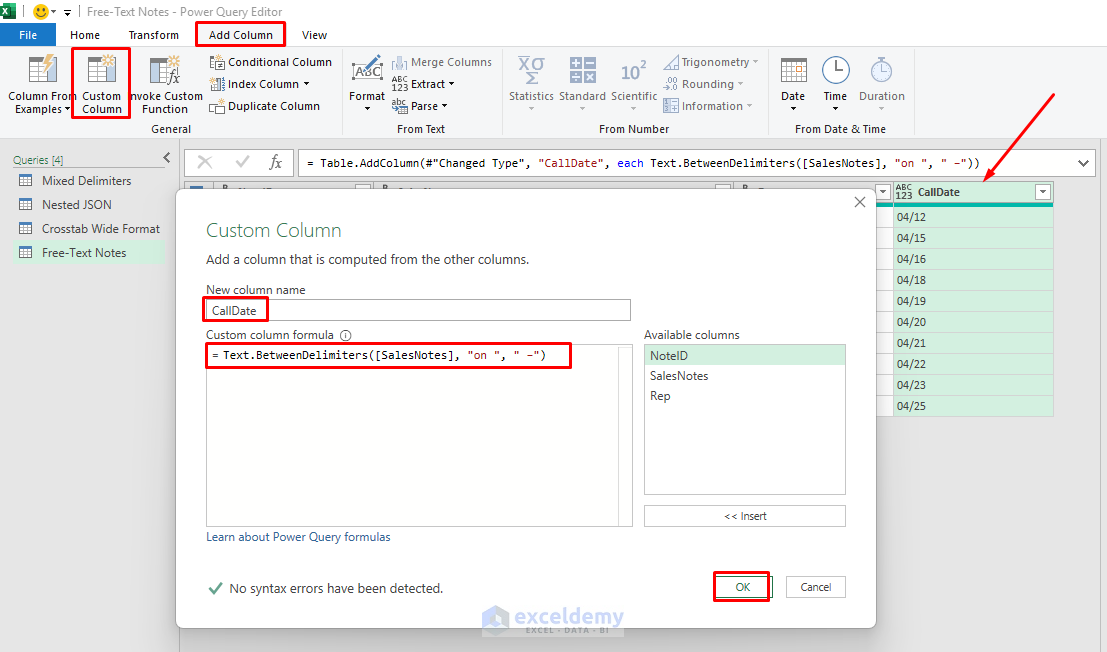Screen dimensions: 1107x652
Task: Select NoteID in Available columns
Action: click(745, 356)
